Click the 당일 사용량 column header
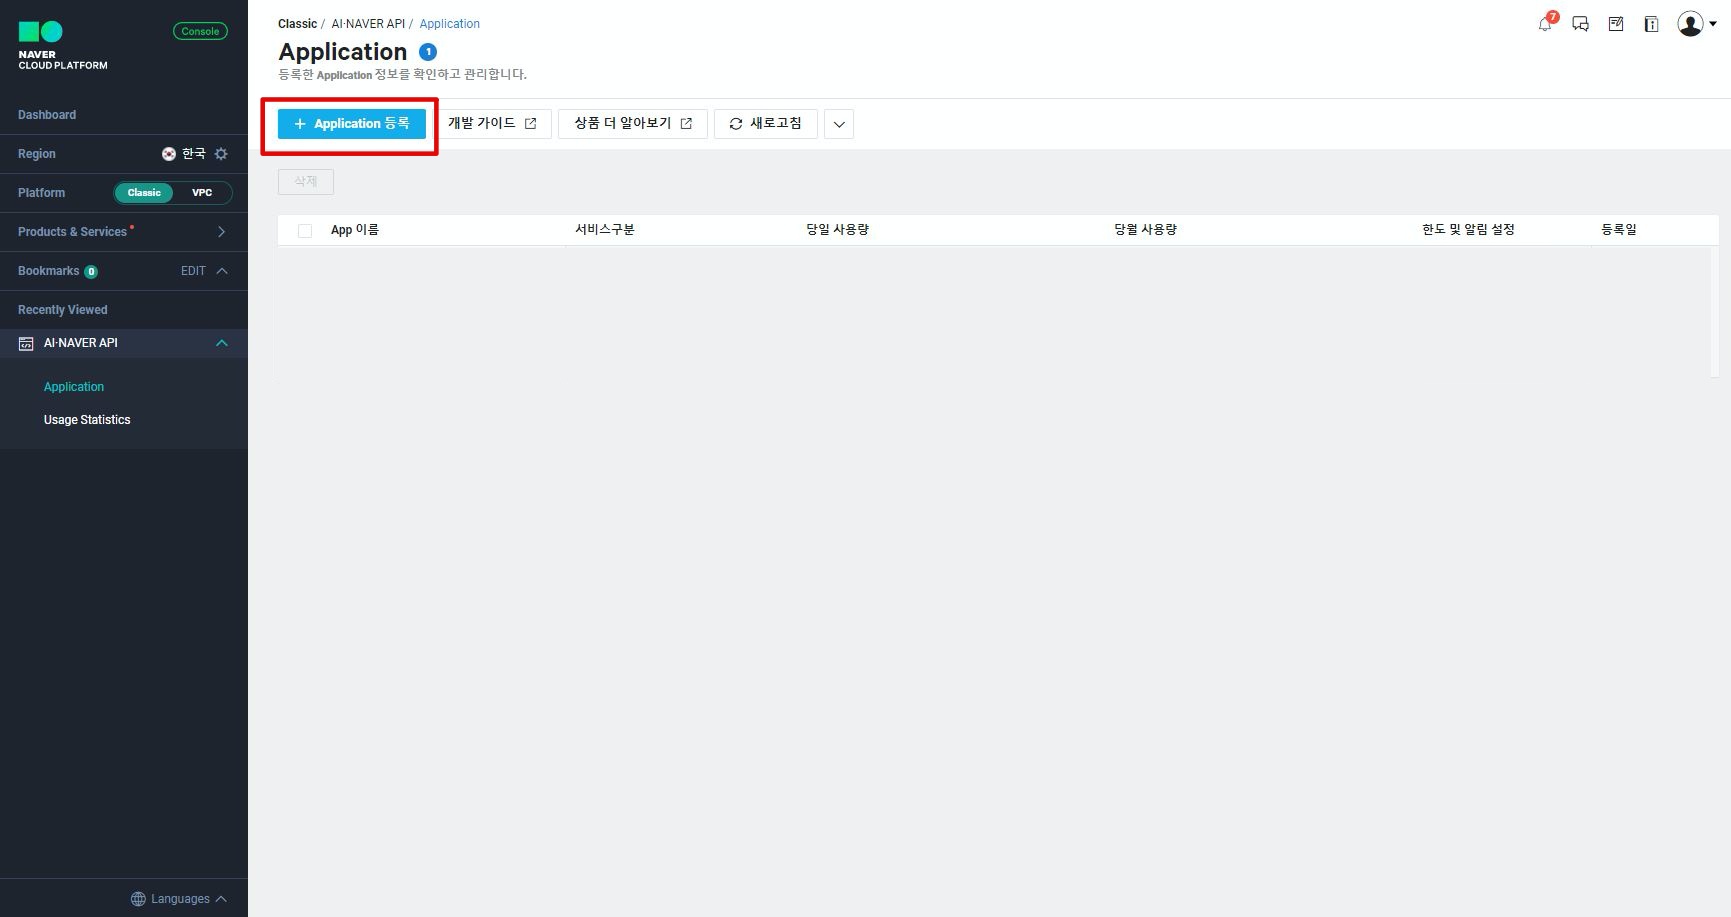 [838, 230]
